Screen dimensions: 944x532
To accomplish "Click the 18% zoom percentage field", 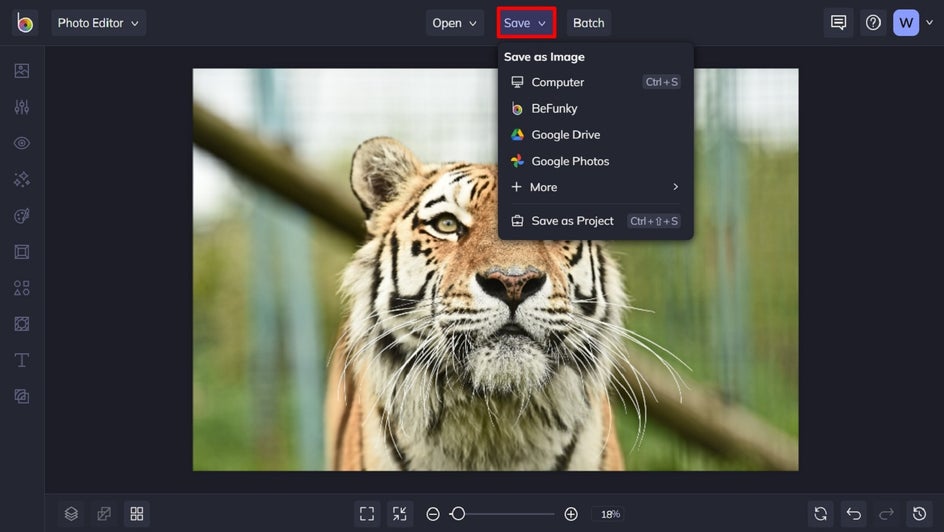I will tap(610, 514).
